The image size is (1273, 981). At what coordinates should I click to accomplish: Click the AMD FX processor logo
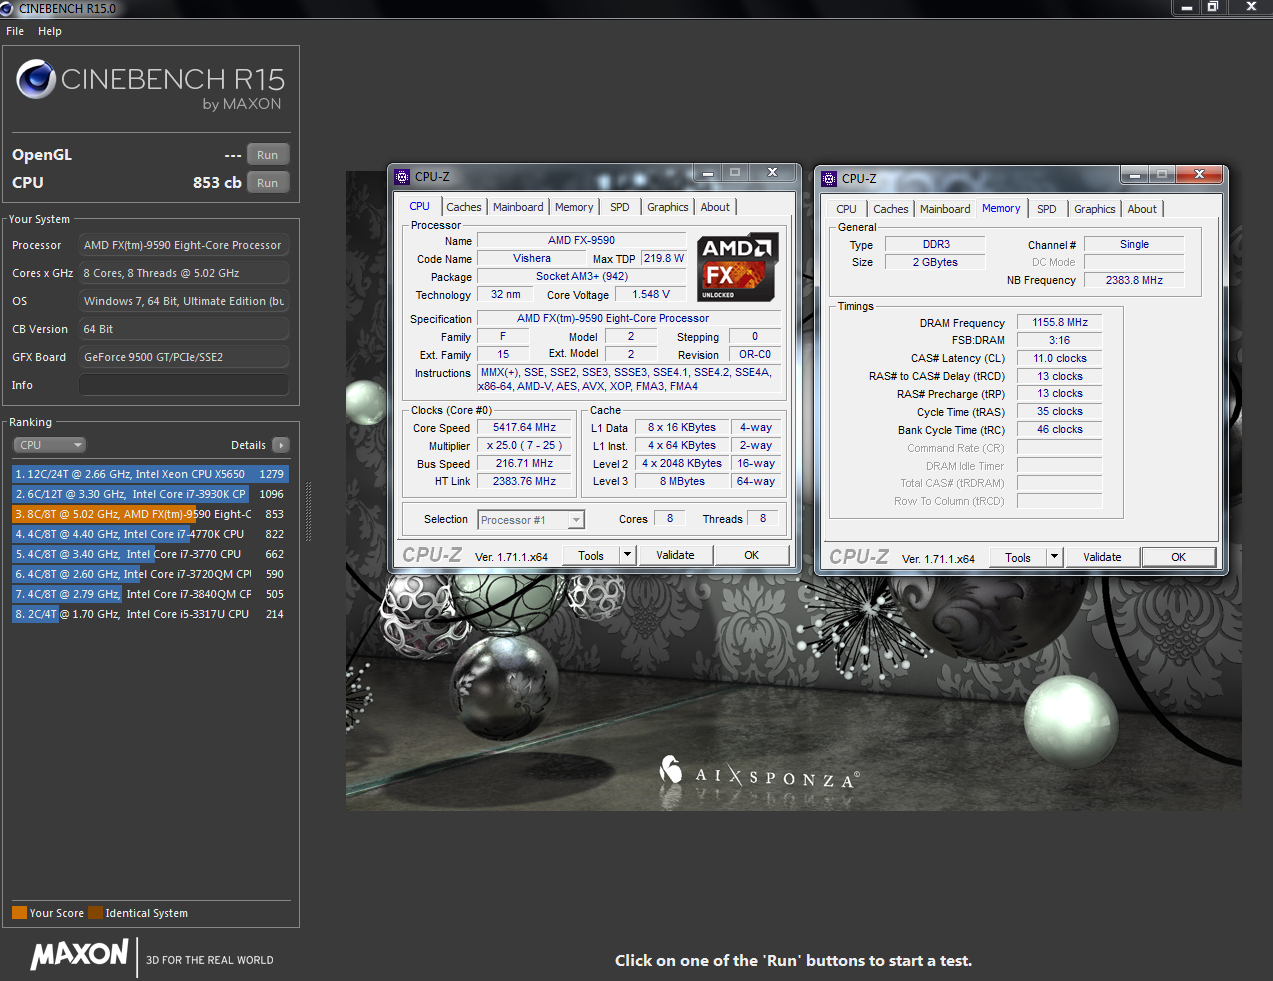pos(737,267)
